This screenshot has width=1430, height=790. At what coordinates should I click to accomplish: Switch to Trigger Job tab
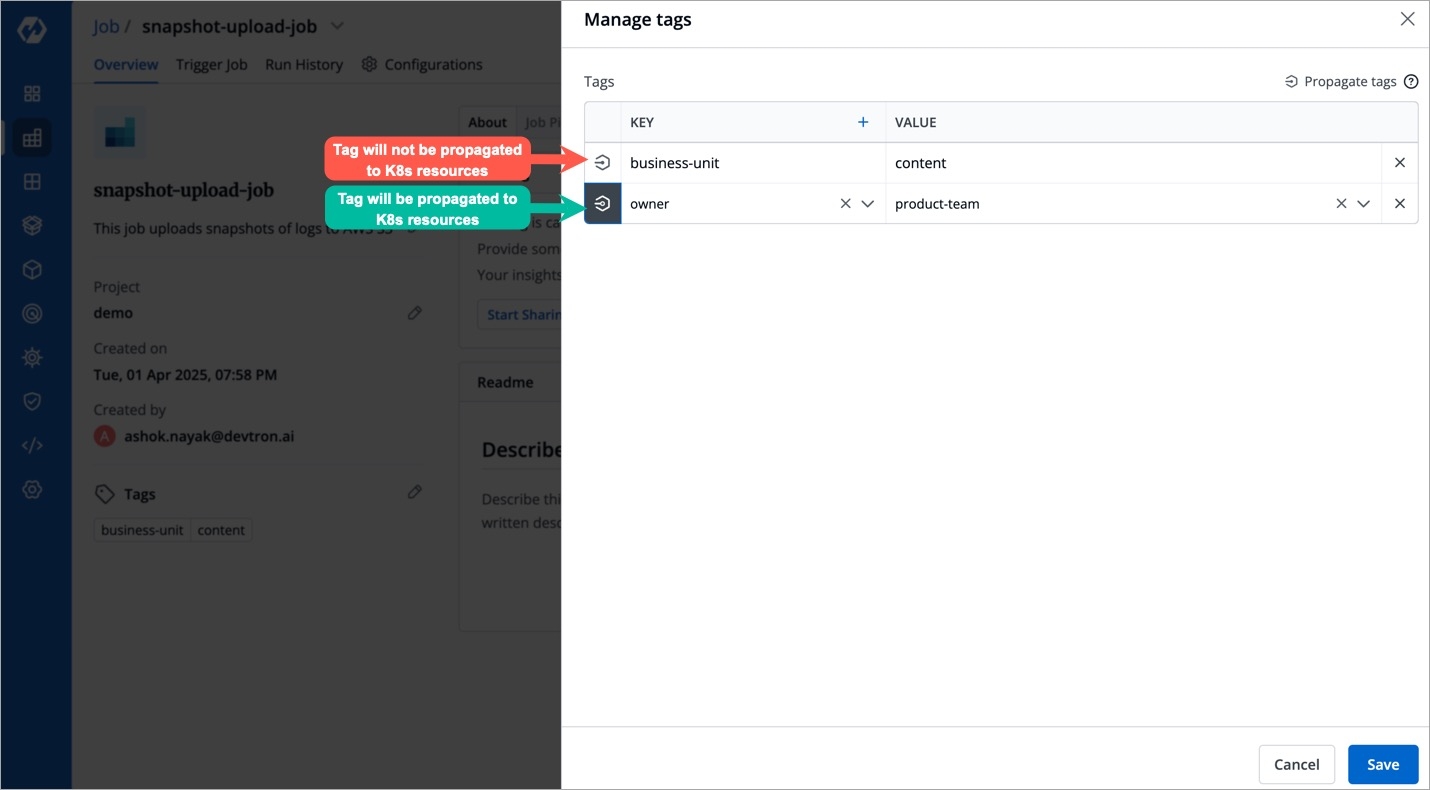pyautogui.click(x=211, y=64)
